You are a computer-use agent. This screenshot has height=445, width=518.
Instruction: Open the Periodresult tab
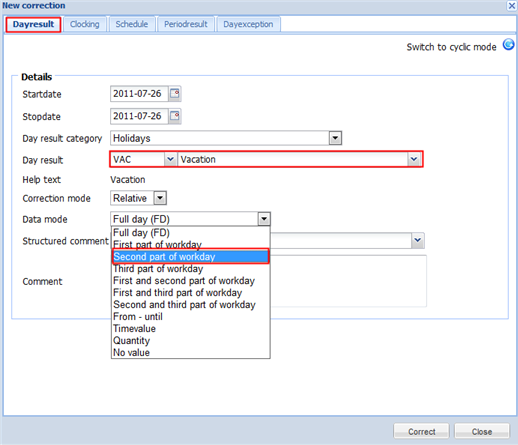coord(186,24)
